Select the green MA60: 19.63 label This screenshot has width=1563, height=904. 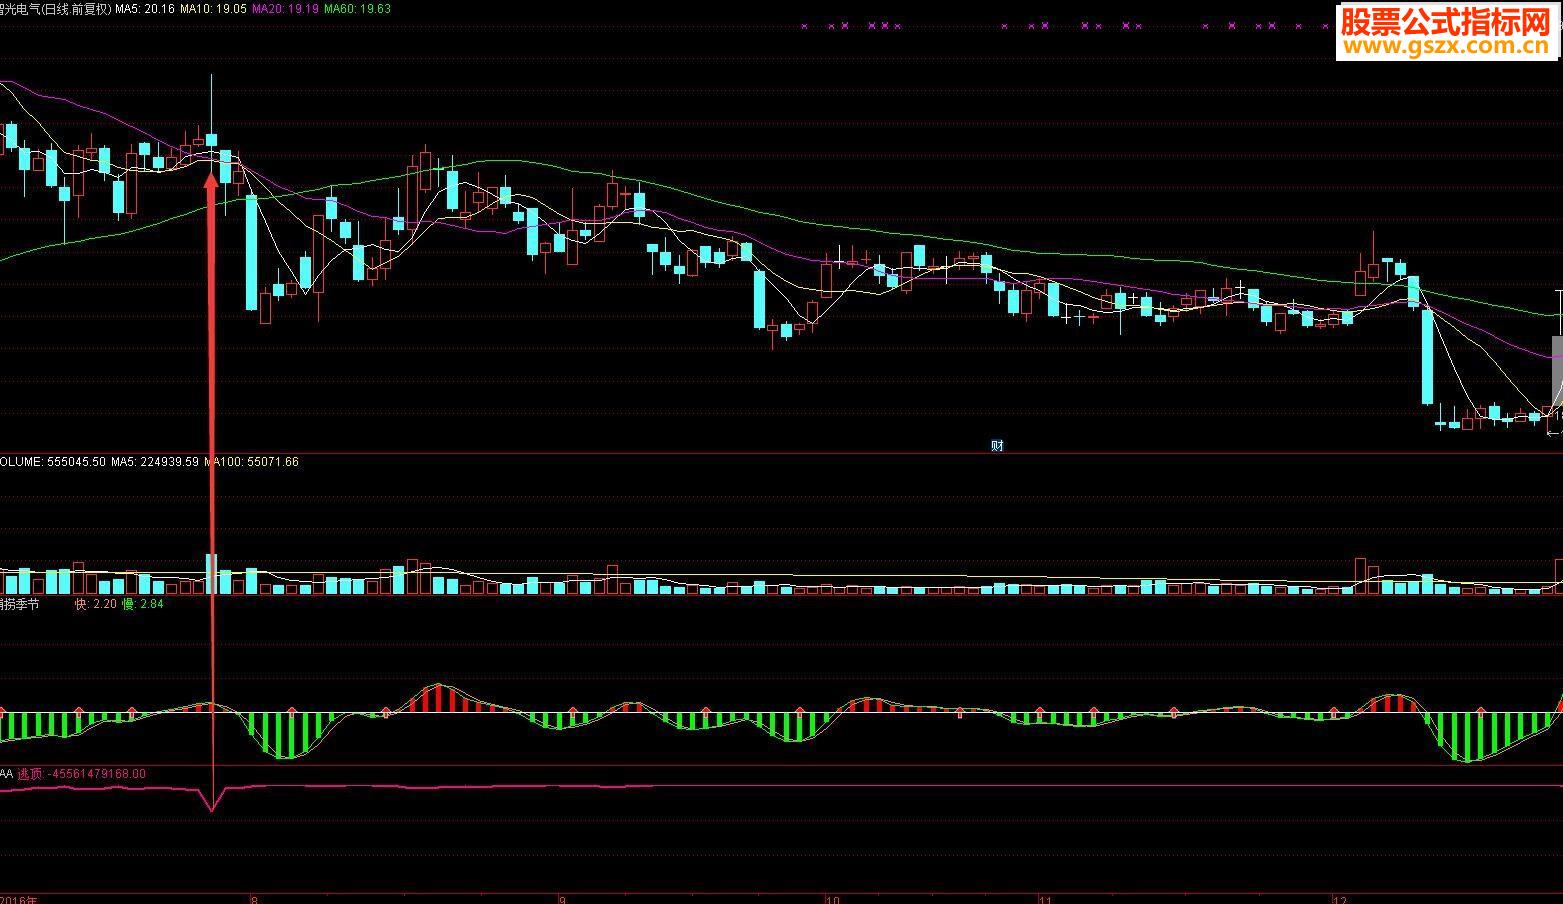tap(357, 9)
